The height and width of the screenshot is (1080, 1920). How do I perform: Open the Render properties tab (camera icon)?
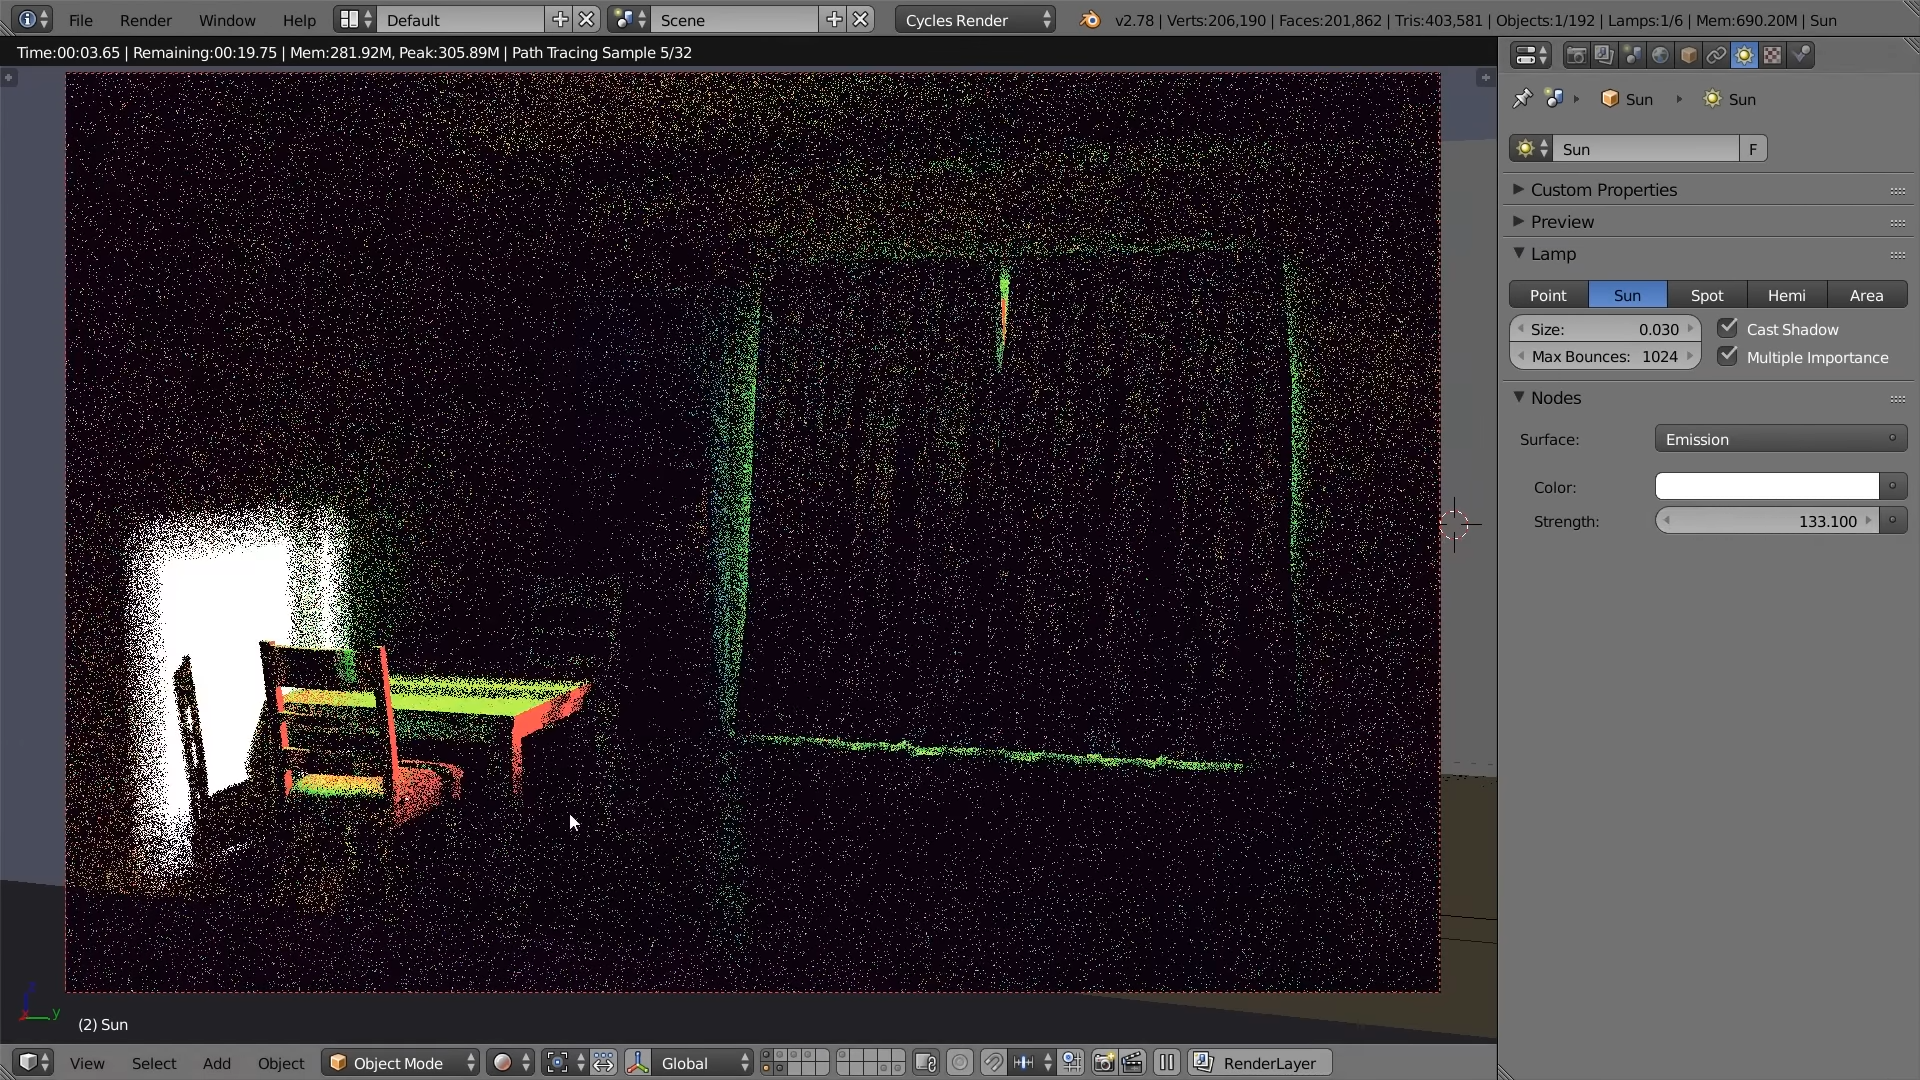tap(1576, 56)
